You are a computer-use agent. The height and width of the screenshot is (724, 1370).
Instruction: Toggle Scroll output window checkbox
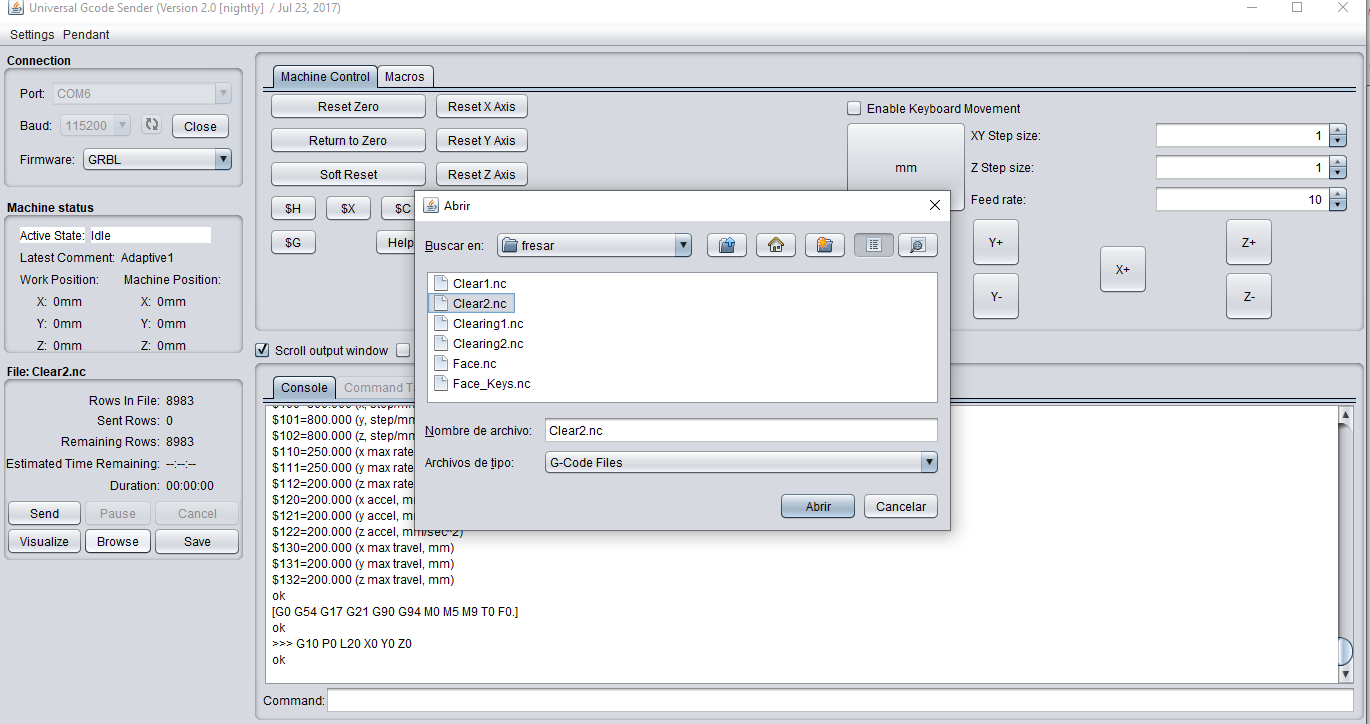click(262, 350)
